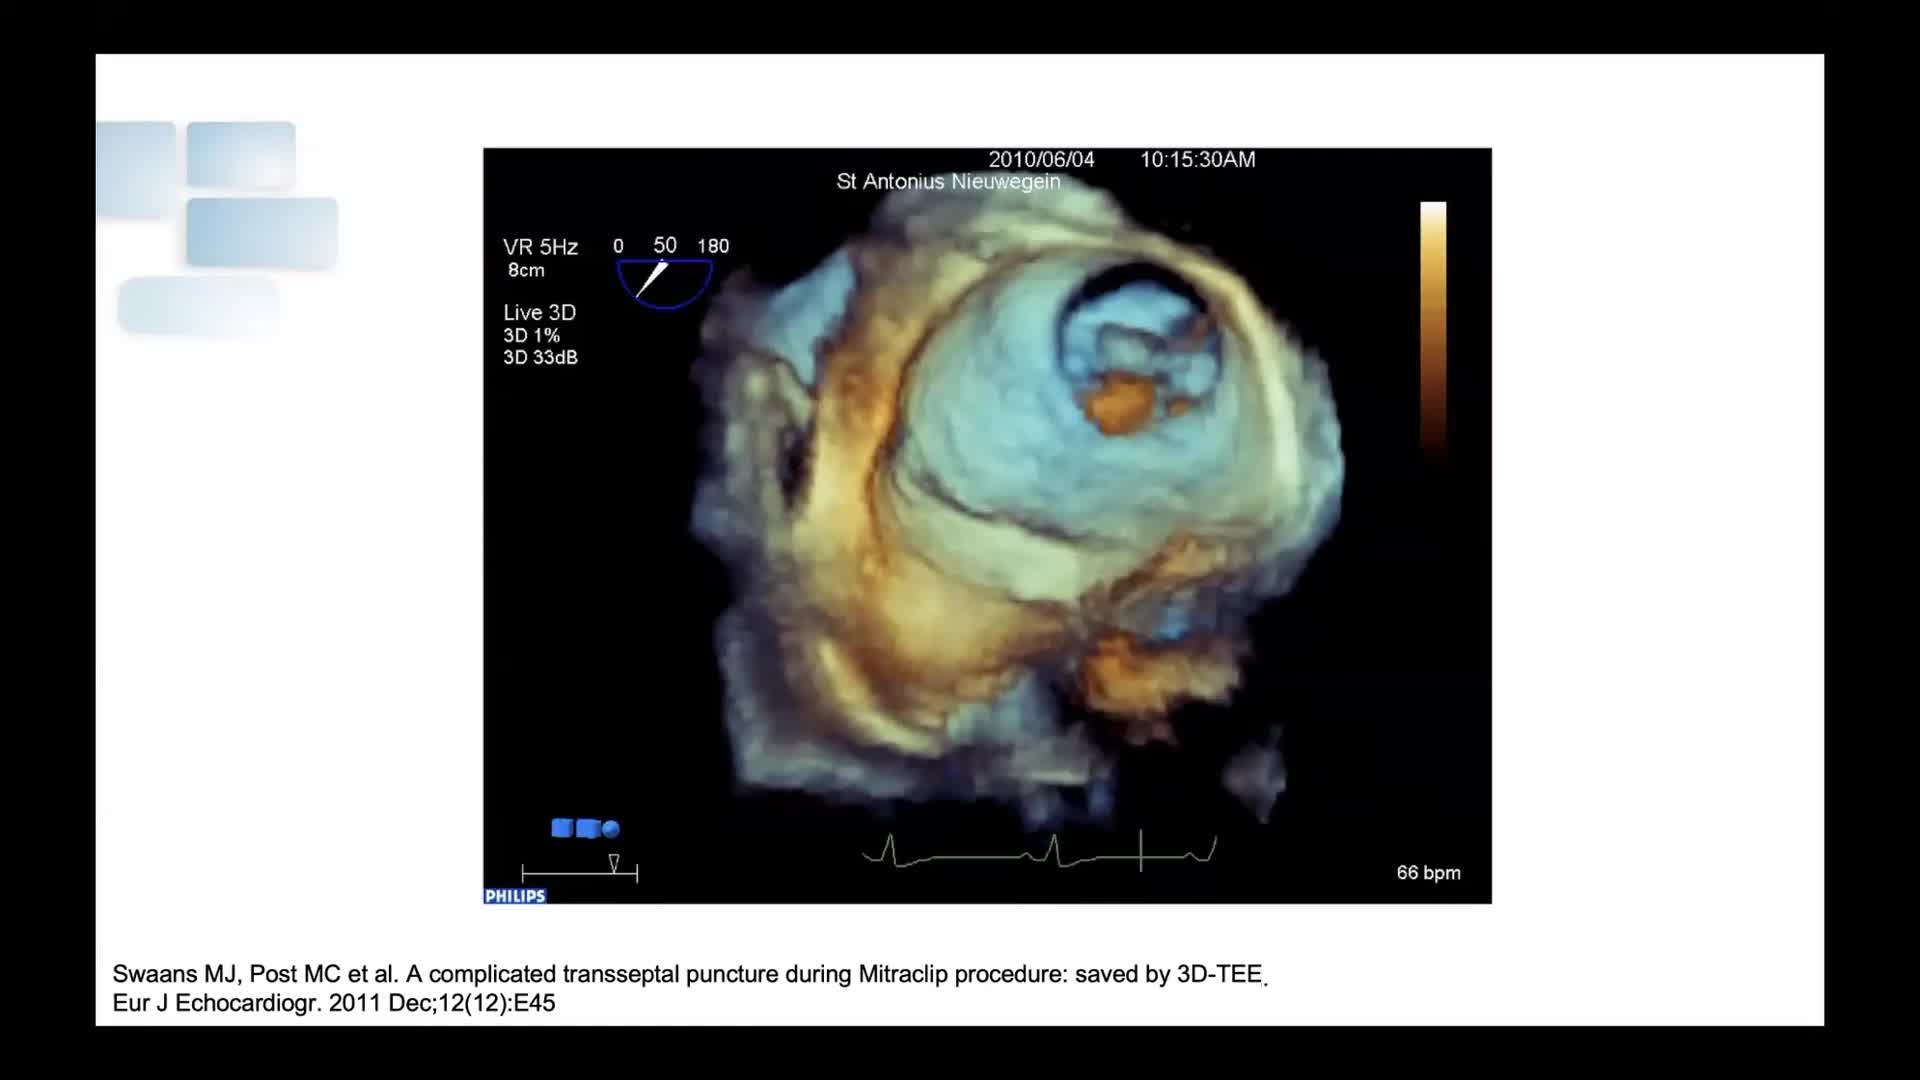Image resolution: width=1920 pixels, height=1080 pixels.
Task: Click the Eur J Echocardiogr journal reference
Action: [334, 1003]
